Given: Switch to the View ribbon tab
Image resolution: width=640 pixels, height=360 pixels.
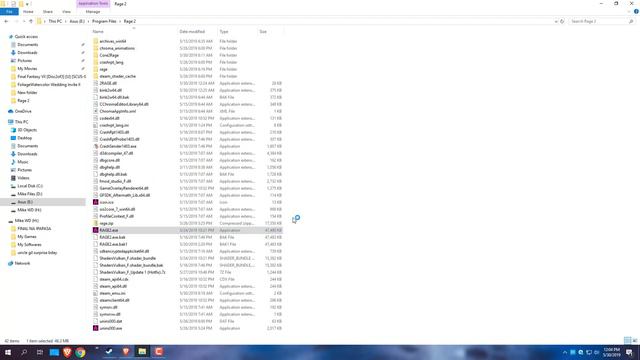Looking at the screenshot, I should 66,12.
